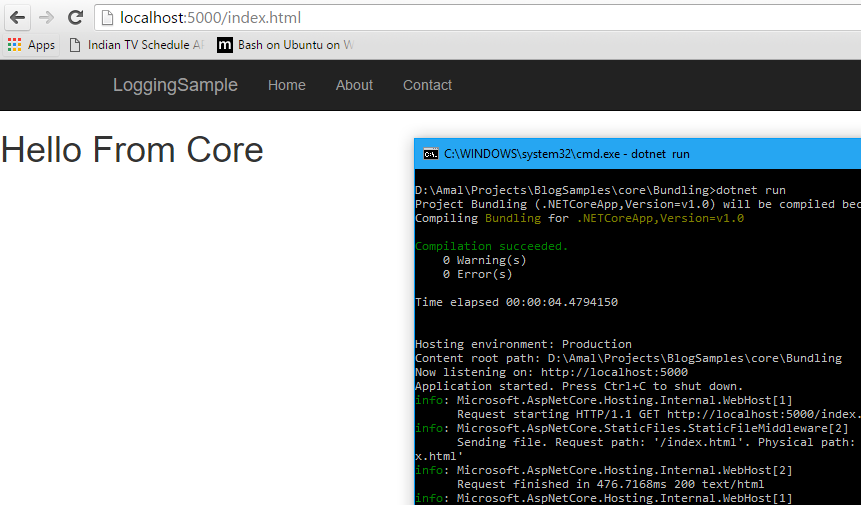The image size is (861, 505).
Task: Click the Hello From Core heading
Action: (x=132, y=149)
